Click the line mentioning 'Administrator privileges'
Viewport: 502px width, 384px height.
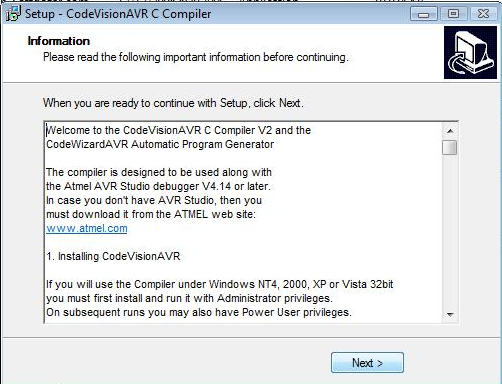pos(189,298)
